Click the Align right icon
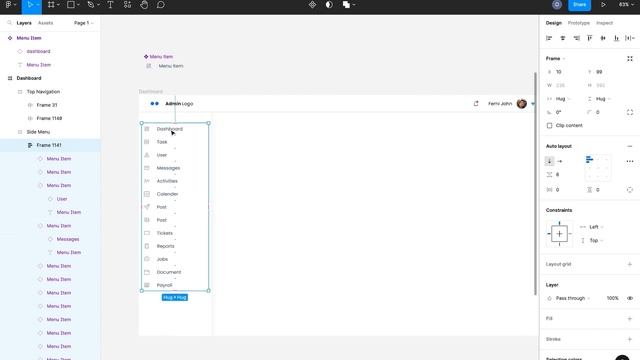 pyautogui.click(x=576, y=38)
